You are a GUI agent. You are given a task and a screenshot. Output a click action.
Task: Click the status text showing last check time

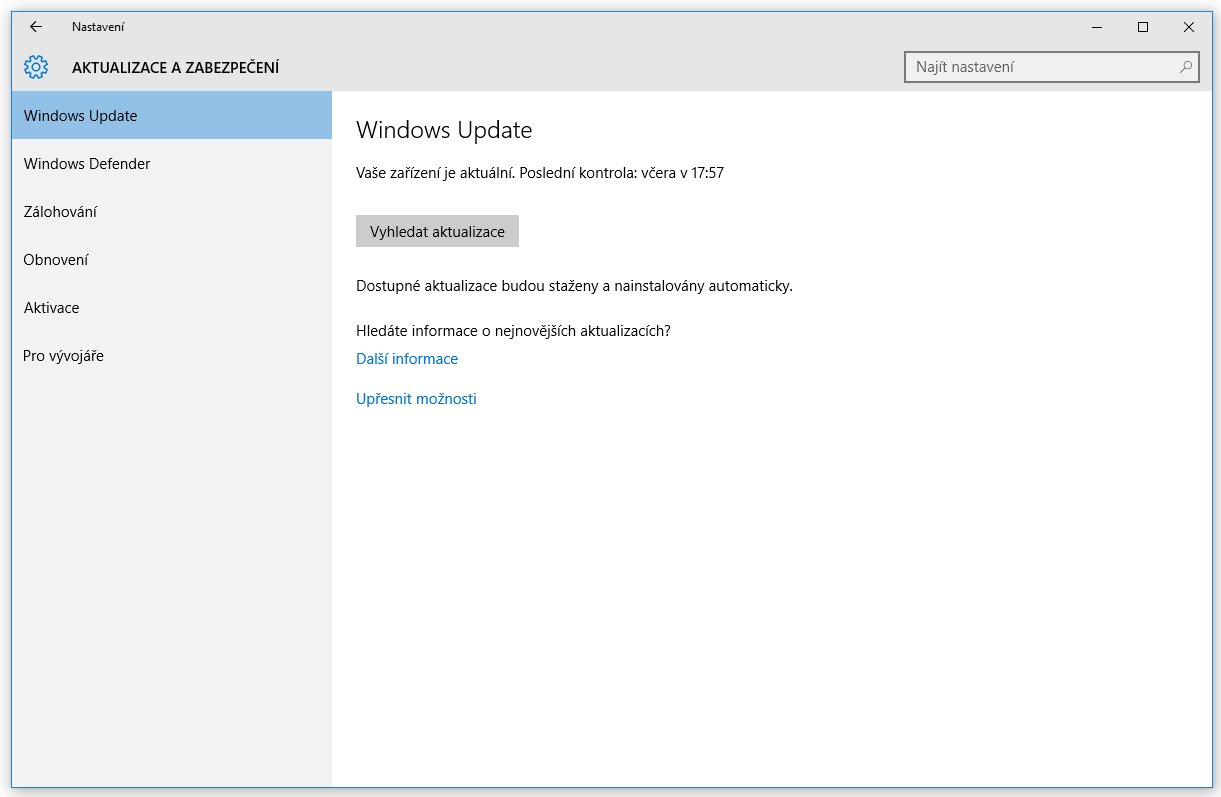point(540,172)
